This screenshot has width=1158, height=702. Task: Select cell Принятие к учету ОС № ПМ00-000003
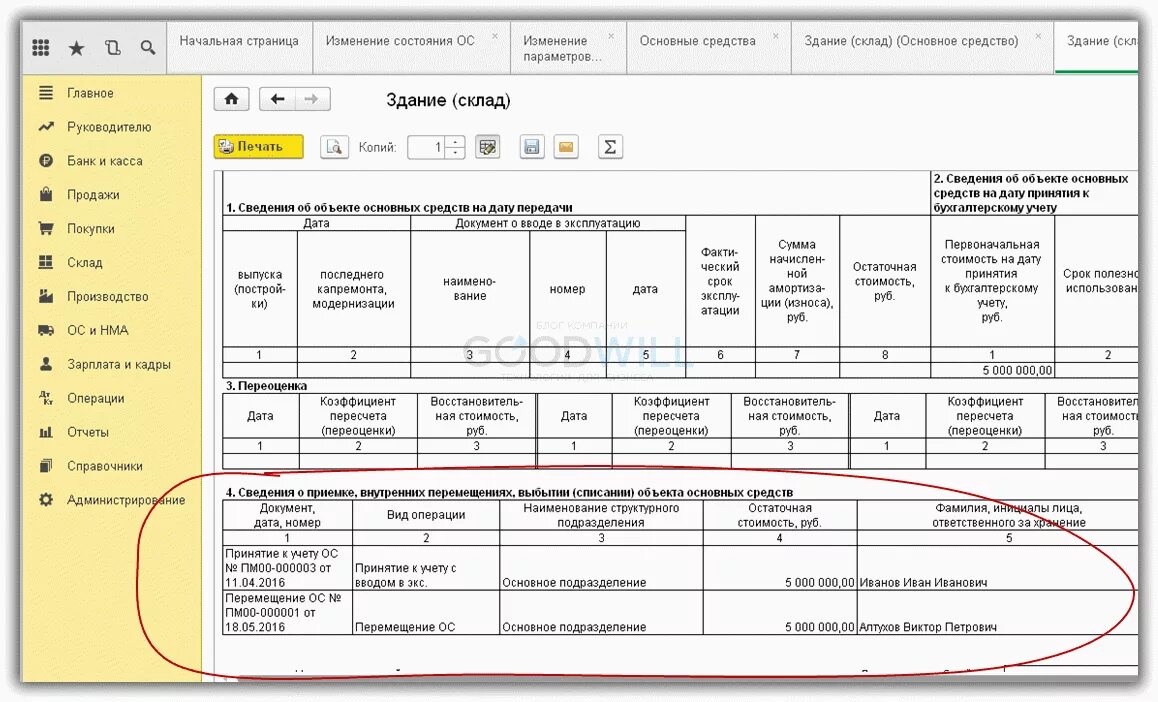[x=287, y=568]
